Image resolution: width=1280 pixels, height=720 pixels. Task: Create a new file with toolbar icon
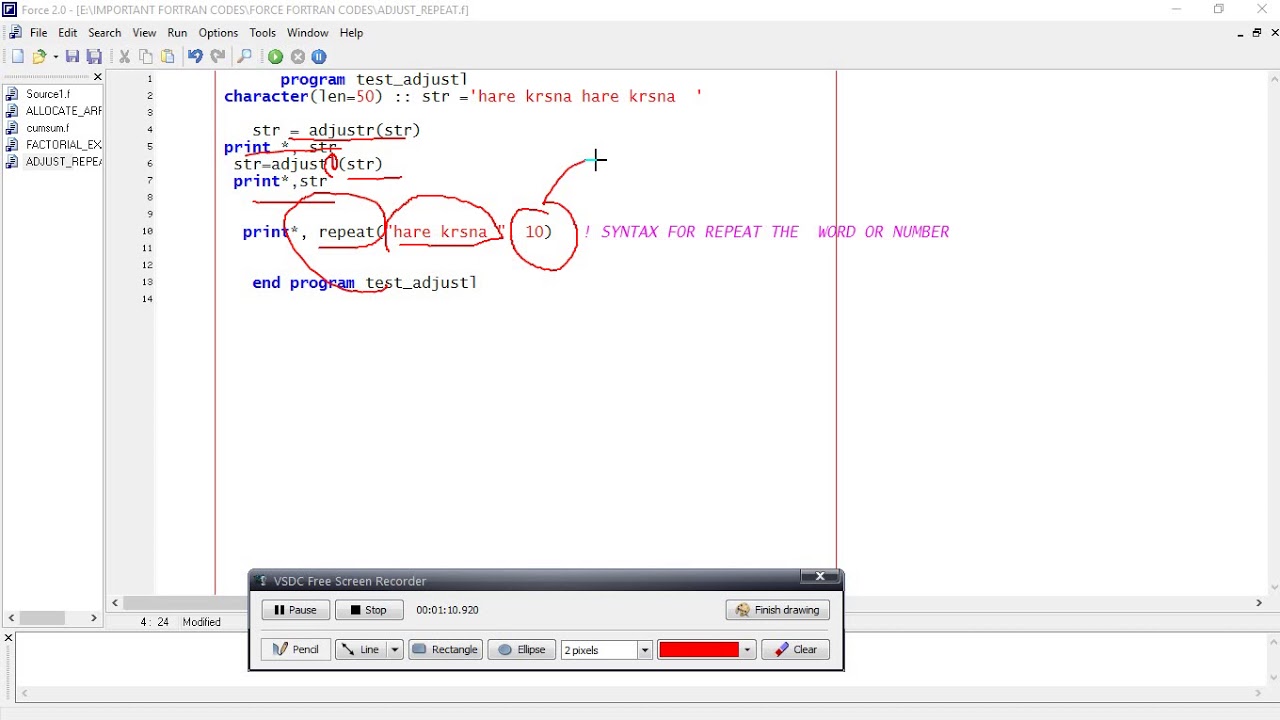[17, 57]
